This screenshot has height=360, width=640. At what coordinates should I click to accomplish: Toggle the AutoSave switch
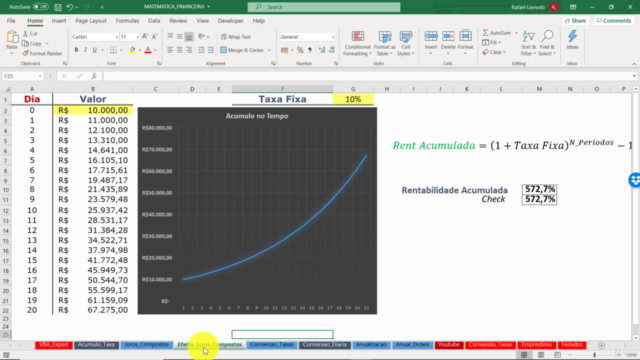click(40, 7)
